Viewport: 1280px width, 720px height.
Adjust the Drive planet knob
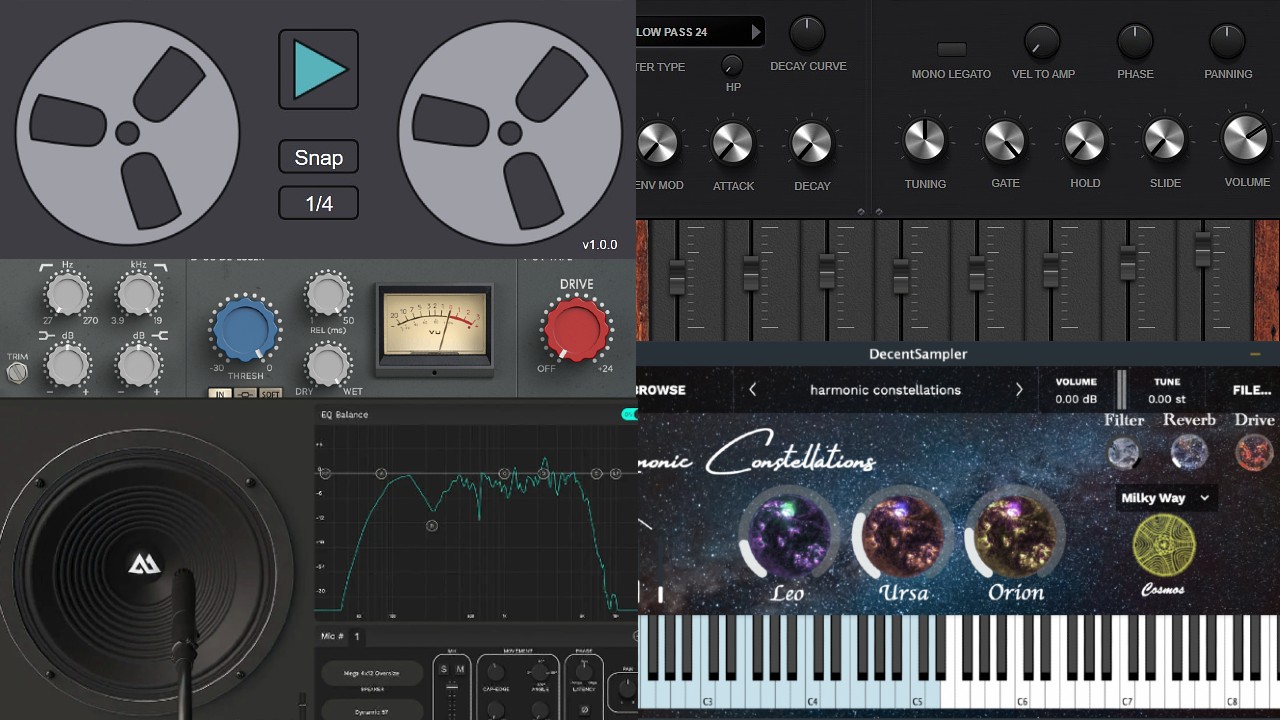(1254, 453)
